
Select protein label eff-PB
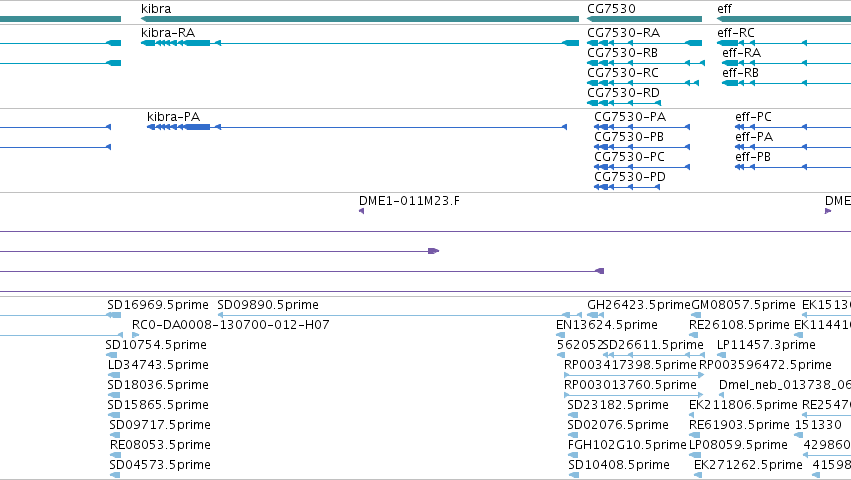tap(753, 157)
